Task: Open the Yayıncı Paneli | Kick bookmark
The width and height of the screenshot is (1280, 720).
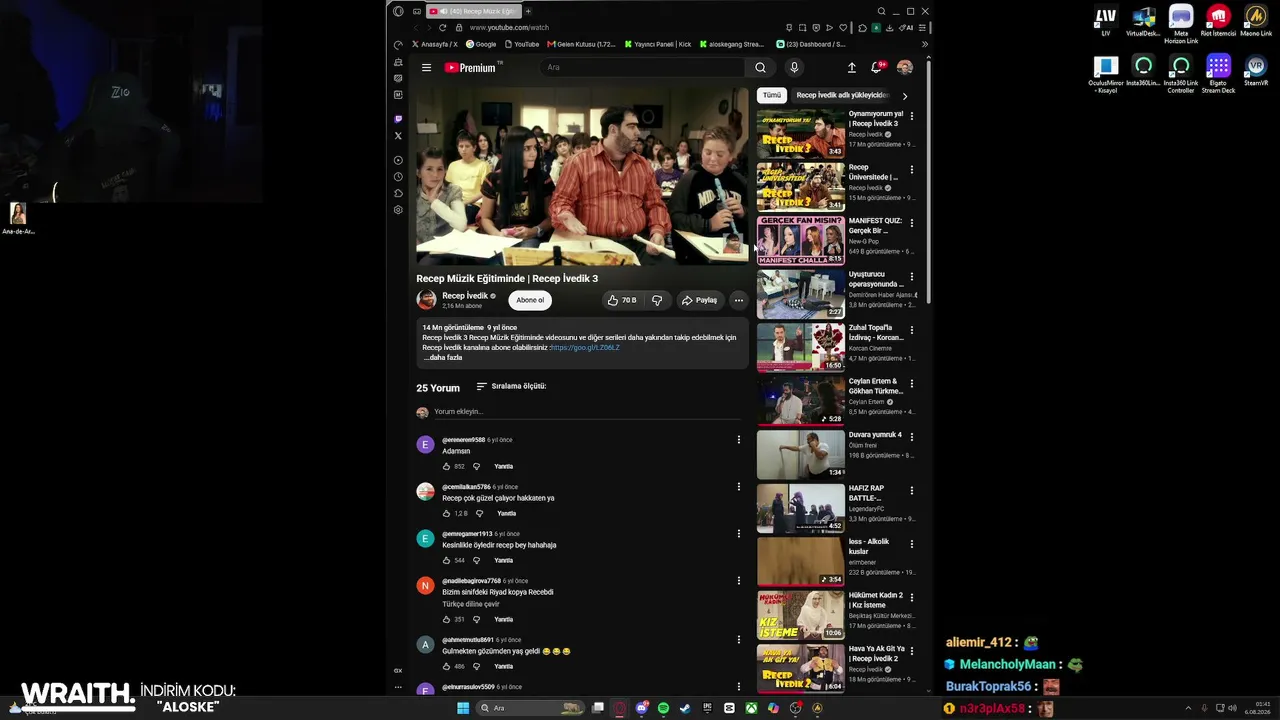Action: tap(658, 44)
